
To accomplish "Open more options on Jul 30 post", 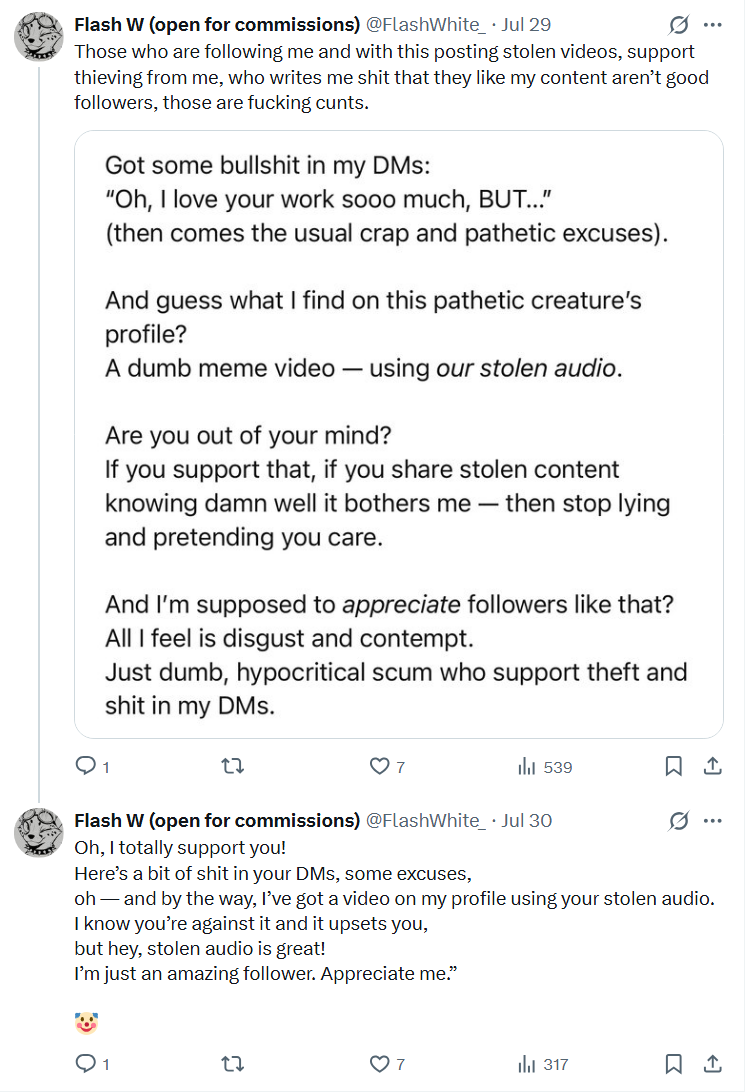I will pyautogui.click(x=713, y=821).
